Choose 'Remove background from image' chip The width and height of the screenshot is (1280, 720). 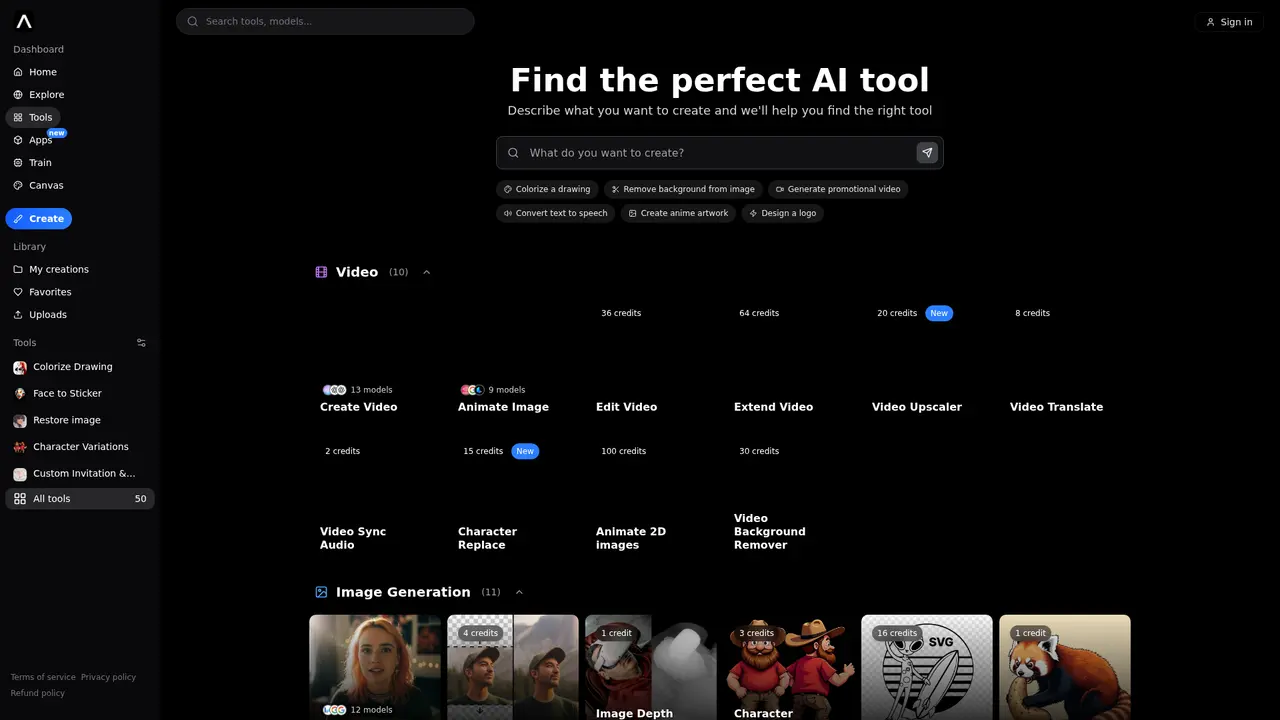click(x=683, y=189)
